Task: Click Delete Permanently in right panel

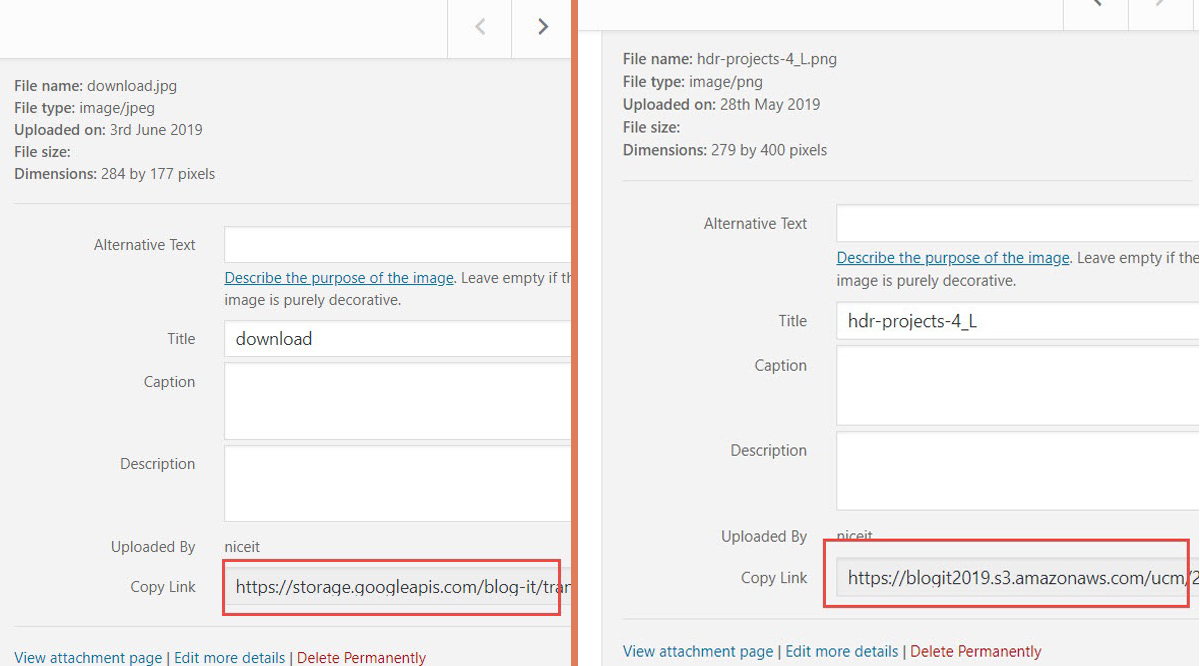Action: point(976,651)
